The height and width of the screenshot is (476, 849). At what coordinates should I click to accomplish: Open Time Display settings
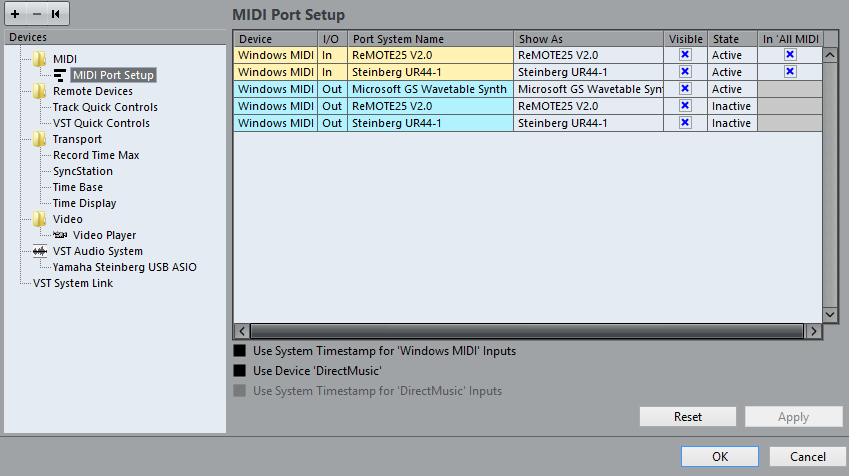click(x=84, y=203)
